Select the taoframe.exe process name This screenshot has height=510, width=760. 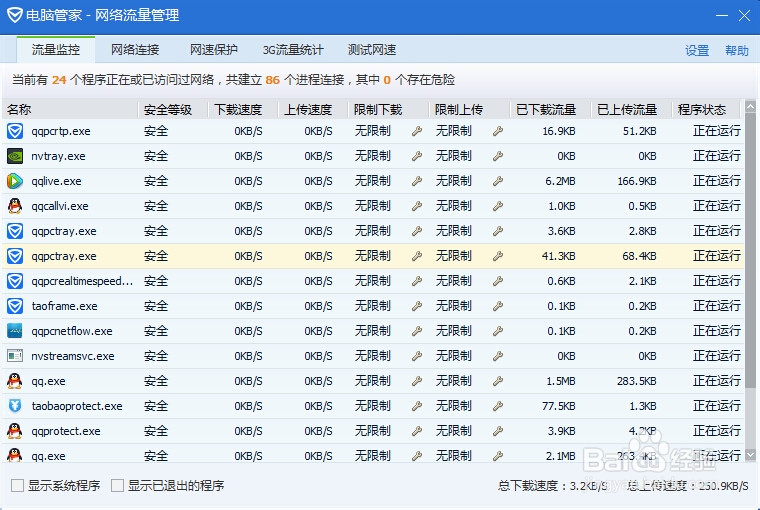pyautogui.click(x=64, y=306)
